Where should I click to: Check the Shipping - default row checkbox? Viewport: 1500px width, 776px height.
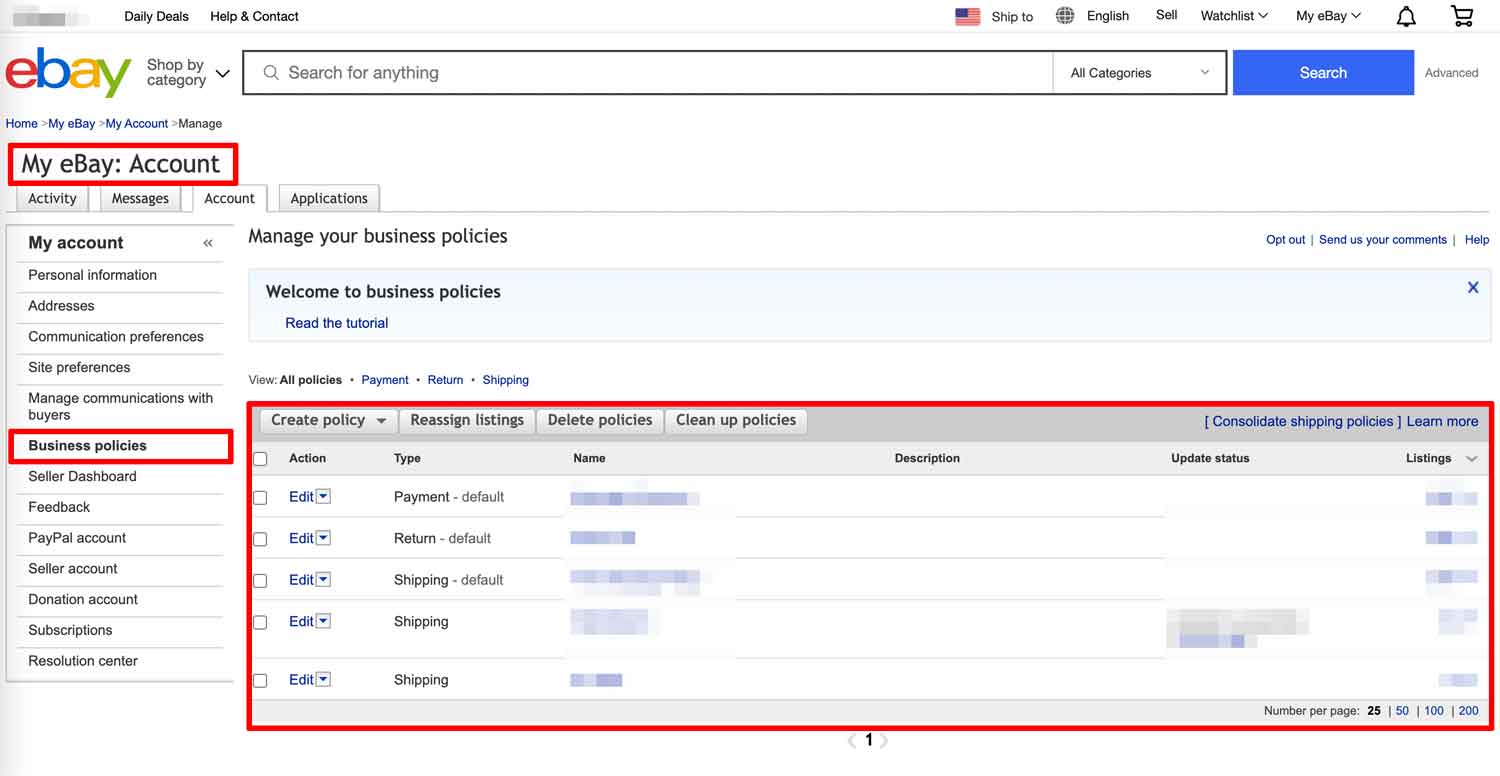click(x=261, y=580)
